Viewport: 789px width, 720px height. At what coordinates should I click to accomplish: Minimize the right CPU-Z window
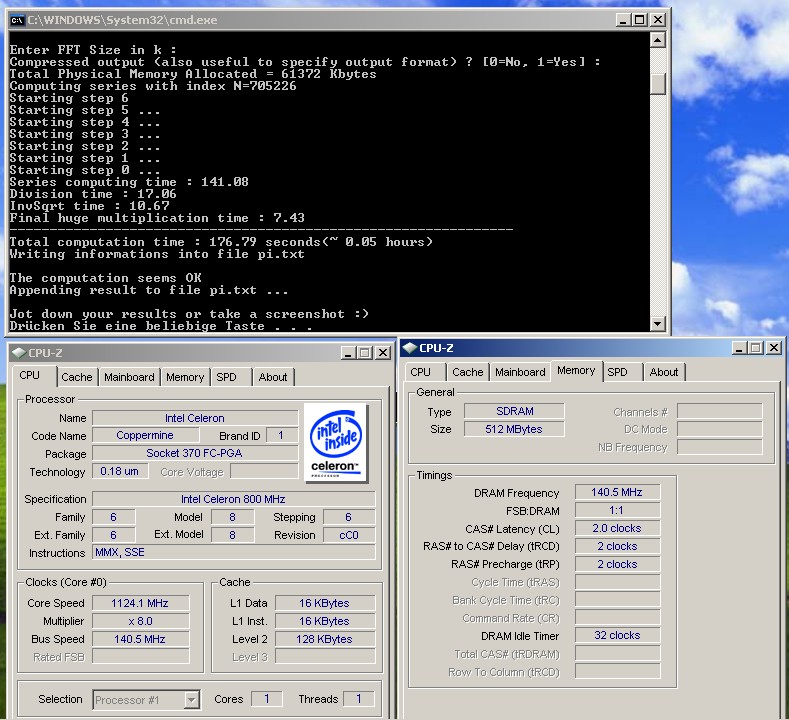[739, 348]
